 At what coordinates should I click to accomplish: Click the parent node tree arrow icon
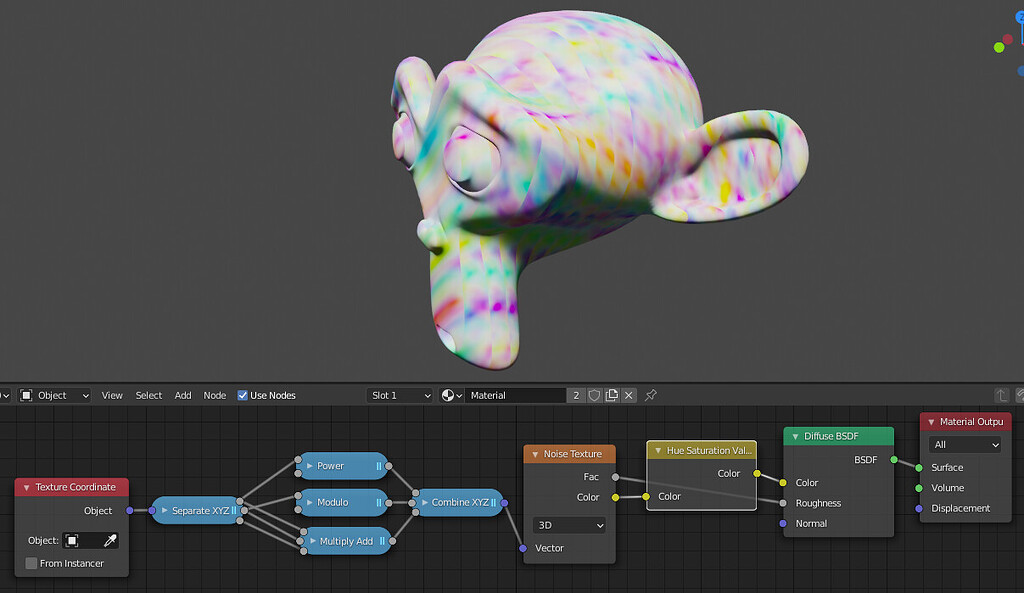[x=1001, y=395]
